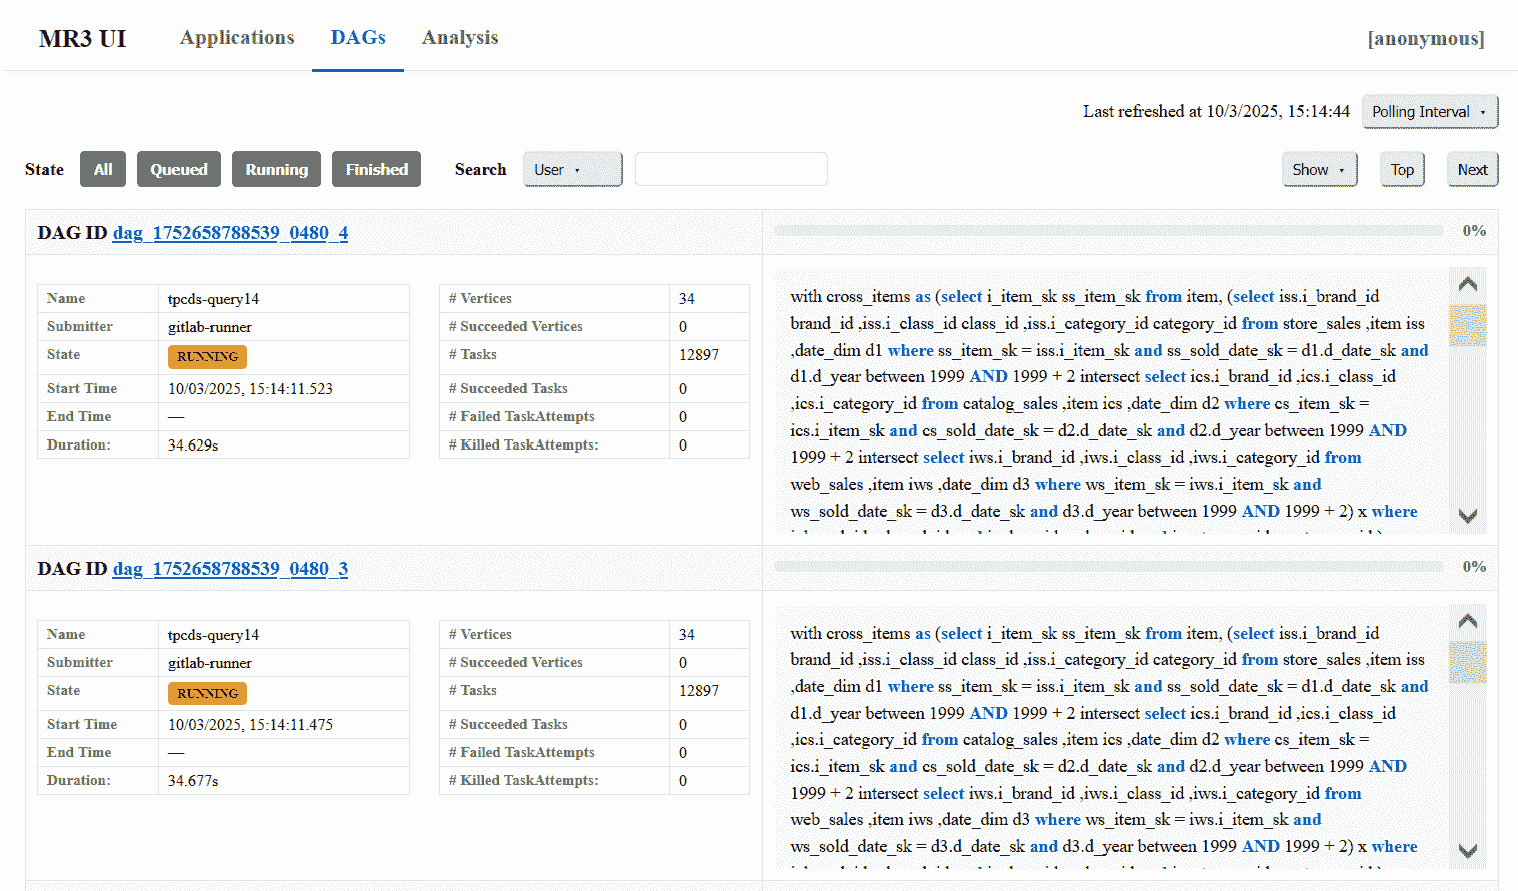
Task: Click the first DAG progress bar
Action: [x=1108, y=231]
